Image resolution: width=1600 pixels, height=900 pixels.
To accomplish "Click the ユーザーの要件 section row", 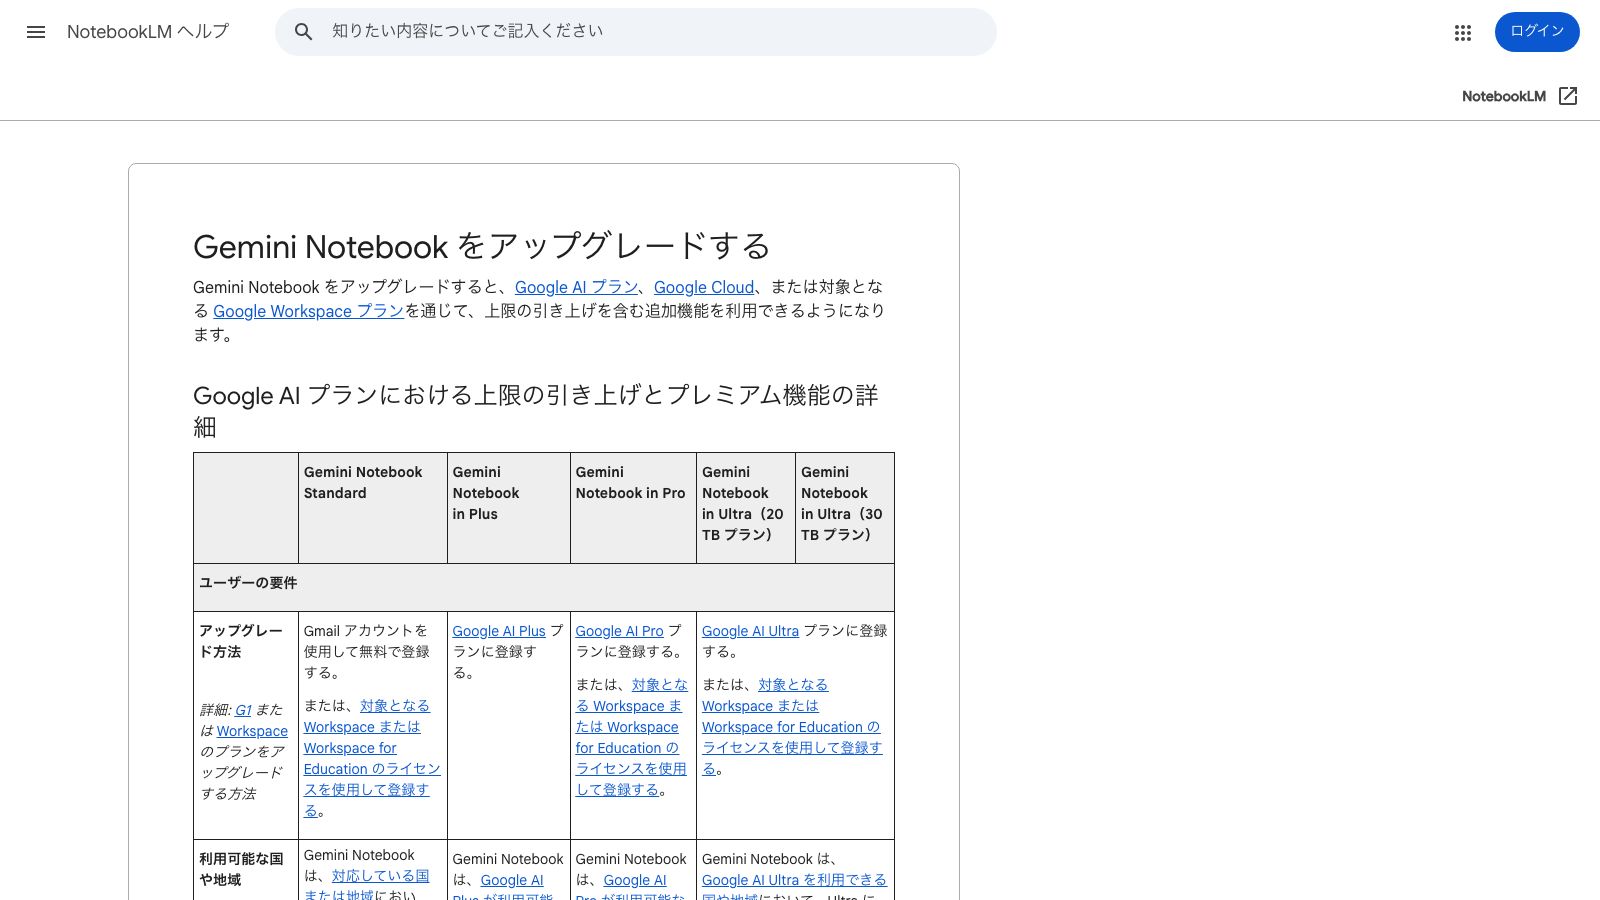I will coord(544,587).
